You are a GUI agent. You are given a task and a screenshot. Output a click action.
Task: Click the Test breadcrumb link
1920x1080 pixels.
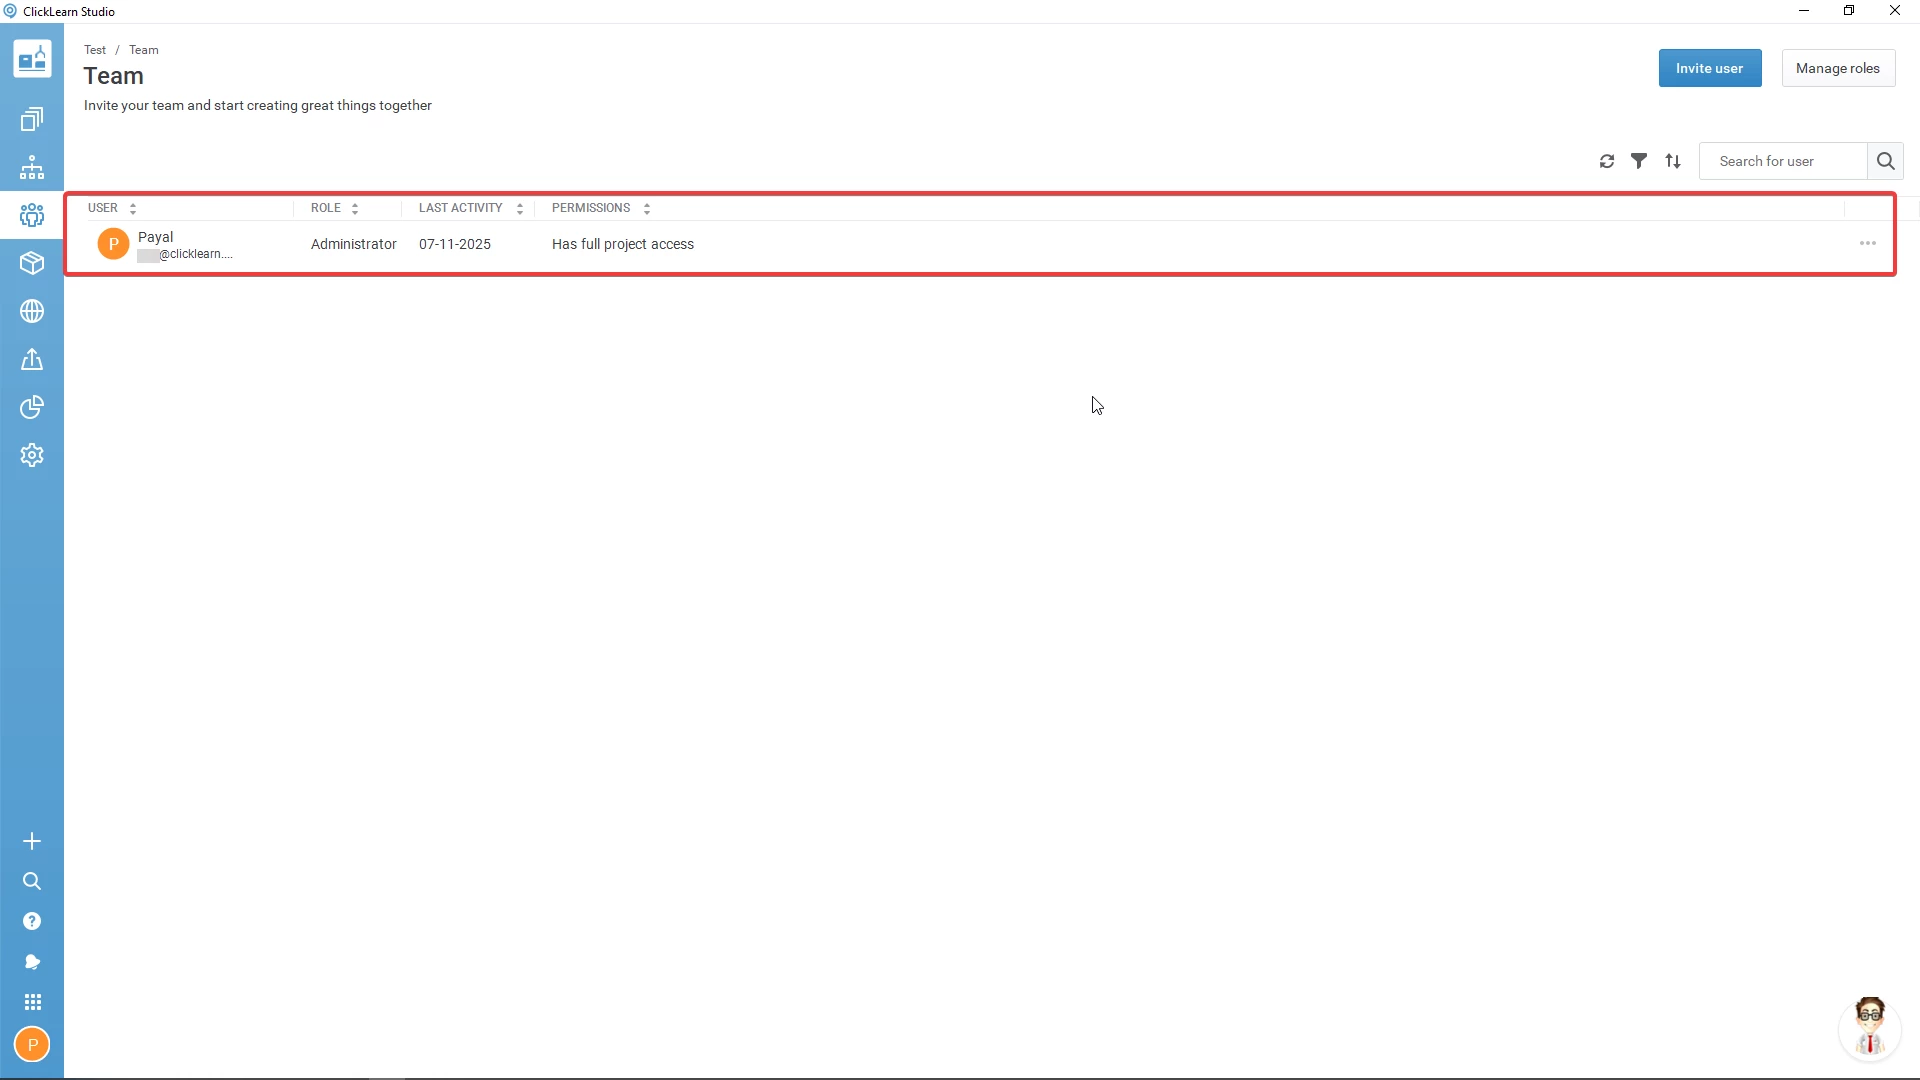[x=95, y=50]
